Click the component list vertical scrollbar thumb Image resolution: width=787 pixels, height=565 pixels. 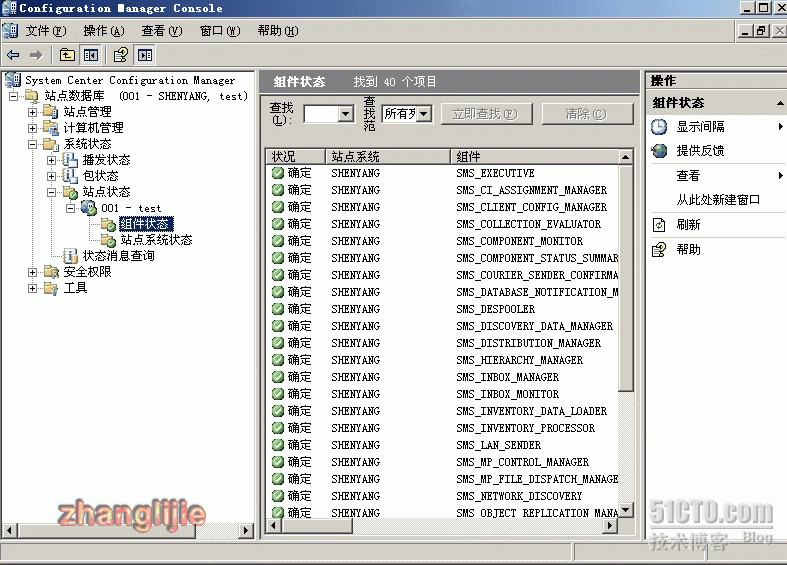pos(625,278)
